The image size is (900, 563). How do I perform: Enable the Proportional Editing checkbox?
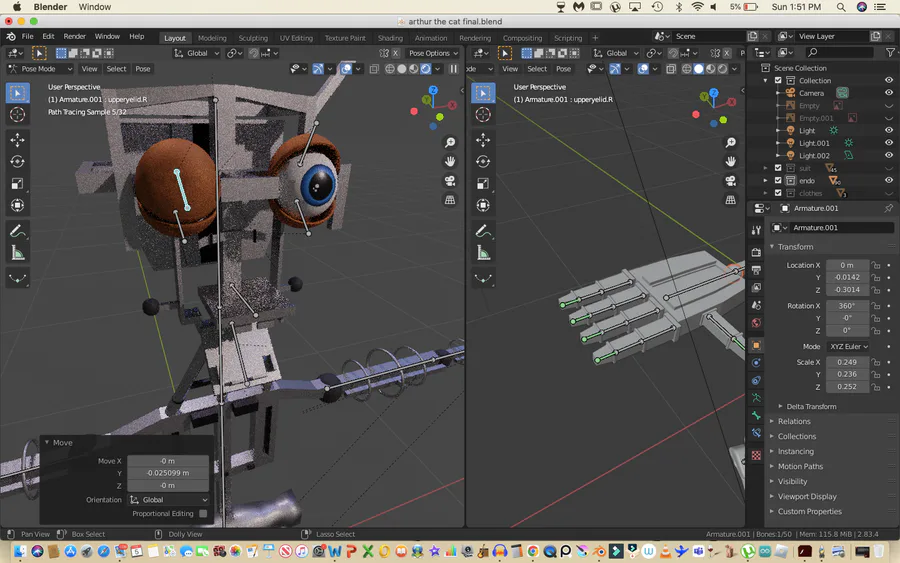(203, 514)
